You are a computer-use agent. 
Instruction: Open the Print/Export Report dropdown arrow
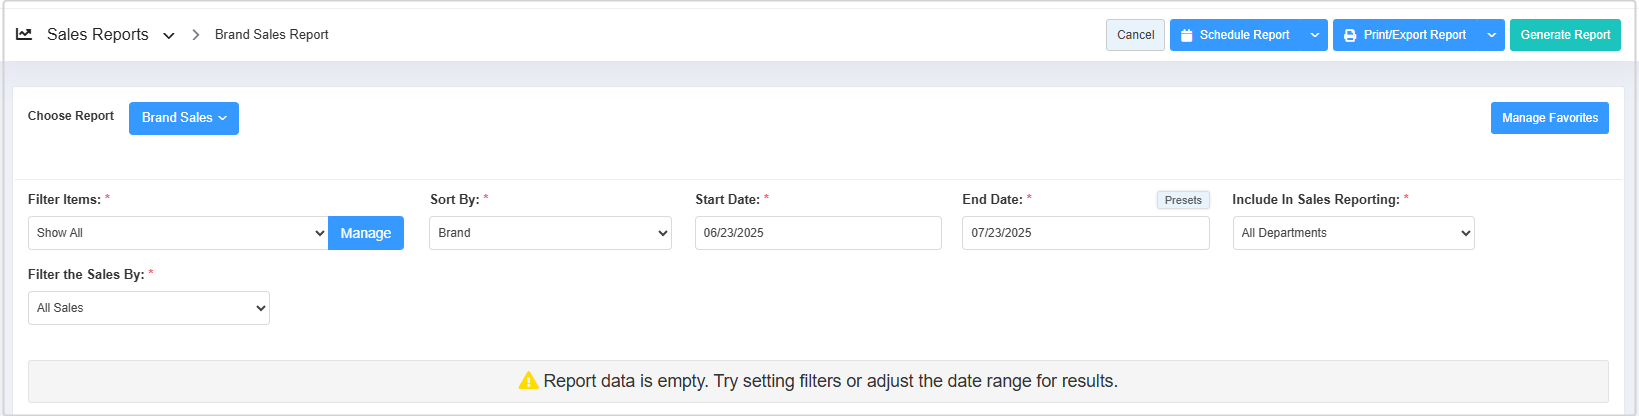click(1491, 35)
